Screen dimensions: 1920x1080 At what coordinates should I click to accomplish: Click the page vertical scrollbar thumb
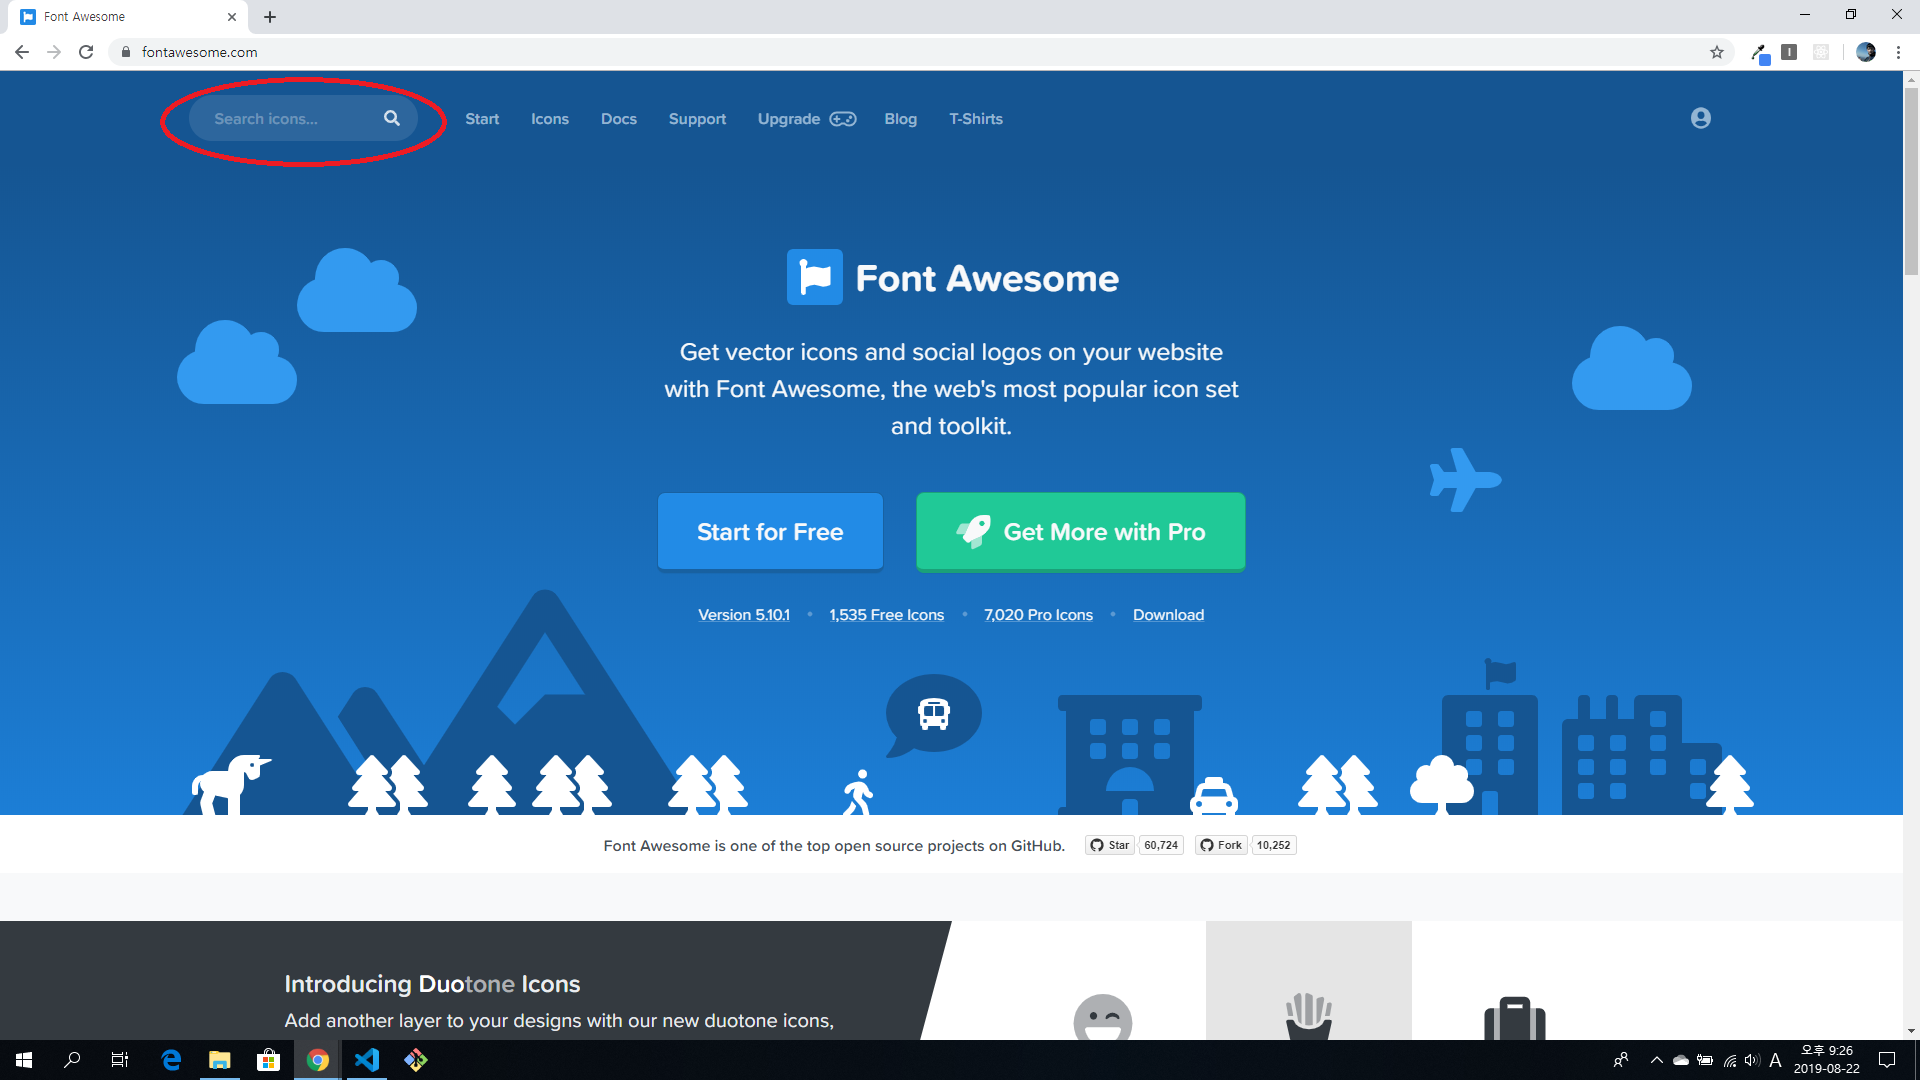tap(1911, 180)
